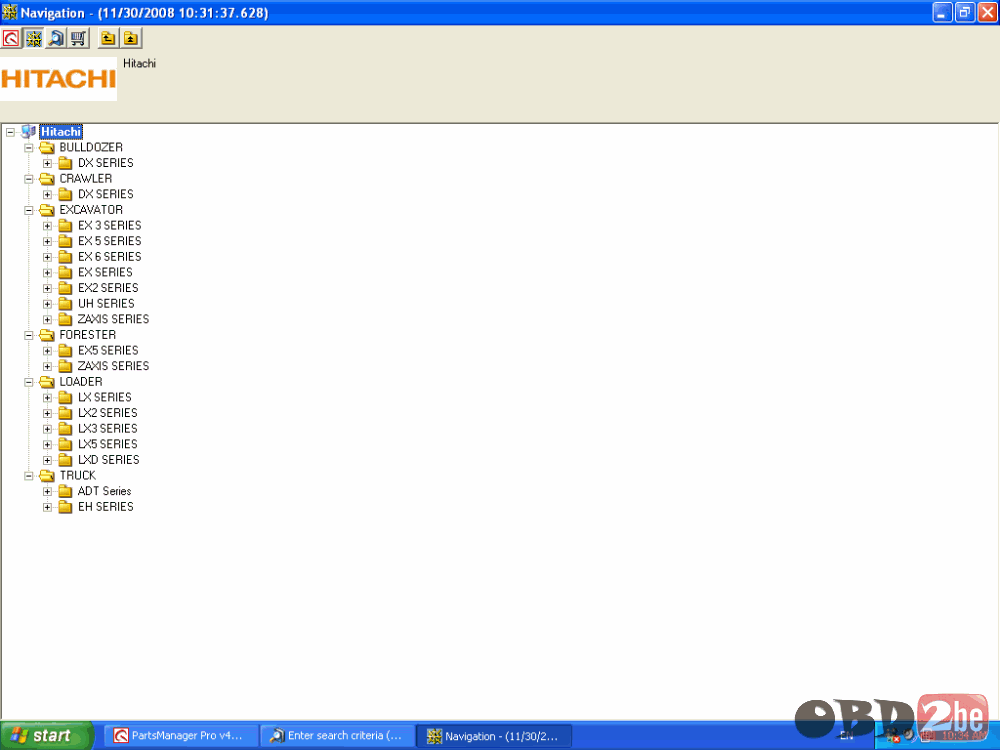Expand the EX2 SERIES node
Viewport: 1000px width, 750px height.
pyautogui.click(x=47, y=288)
